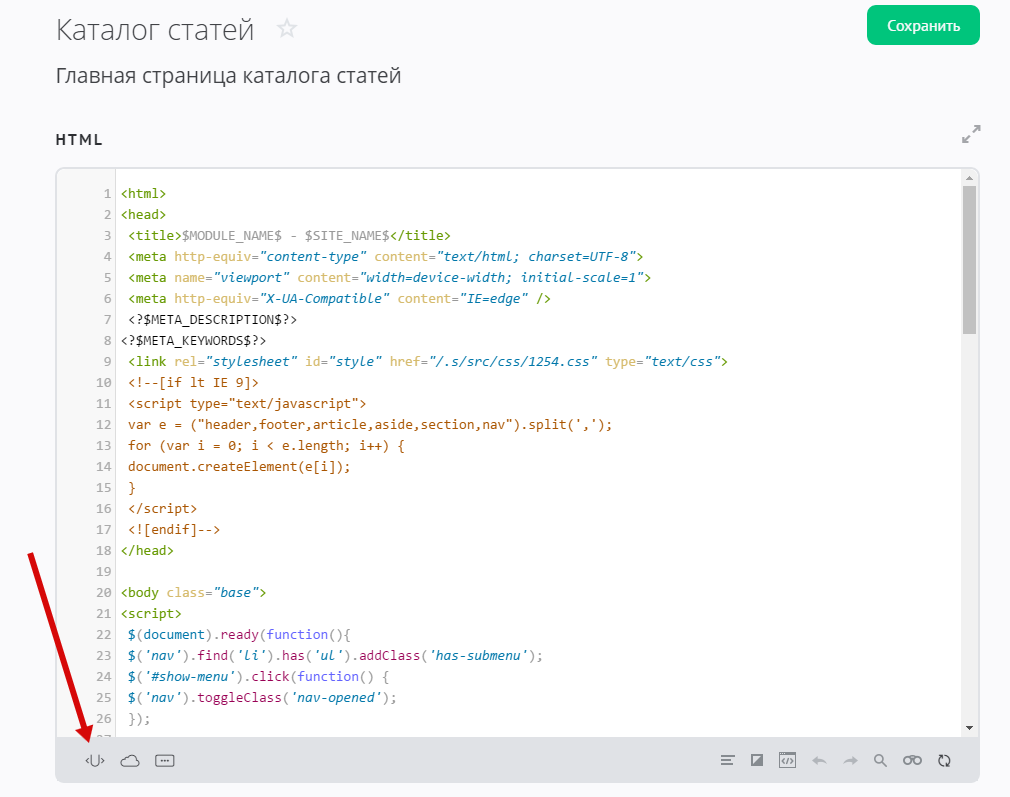The image size is (1010, 797).
Task: Click on the <title> tag code line
Action: pyautogui.click(x=288, y=236)
